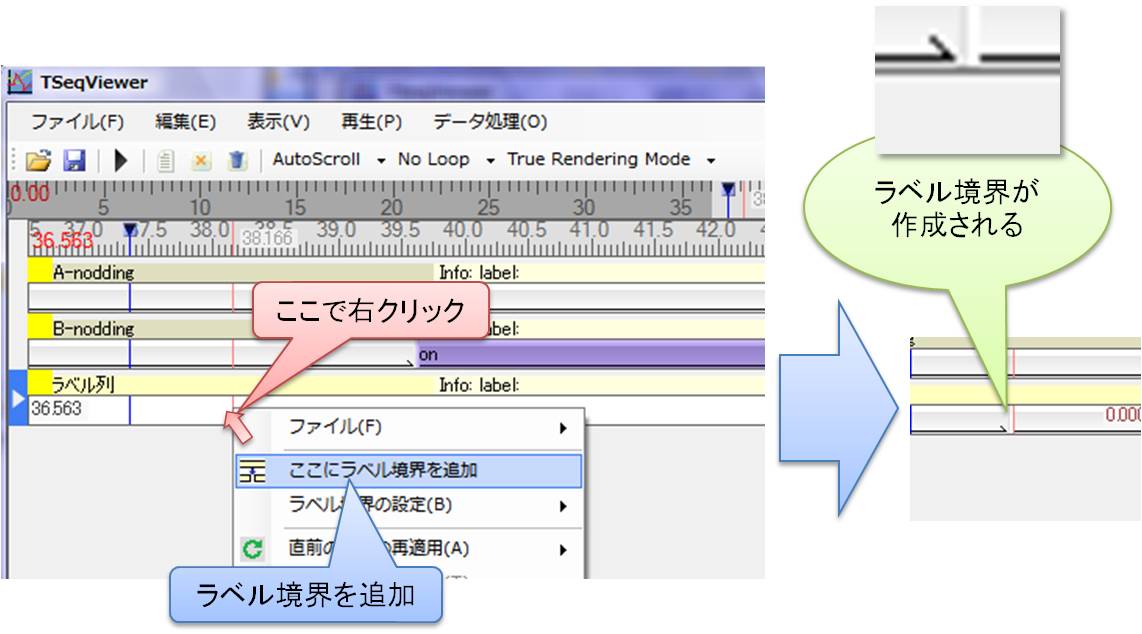The image size is (1142, 634).
Task: Click the blue cursor marker on detail ruler
Action: click(x=130, y=230)
